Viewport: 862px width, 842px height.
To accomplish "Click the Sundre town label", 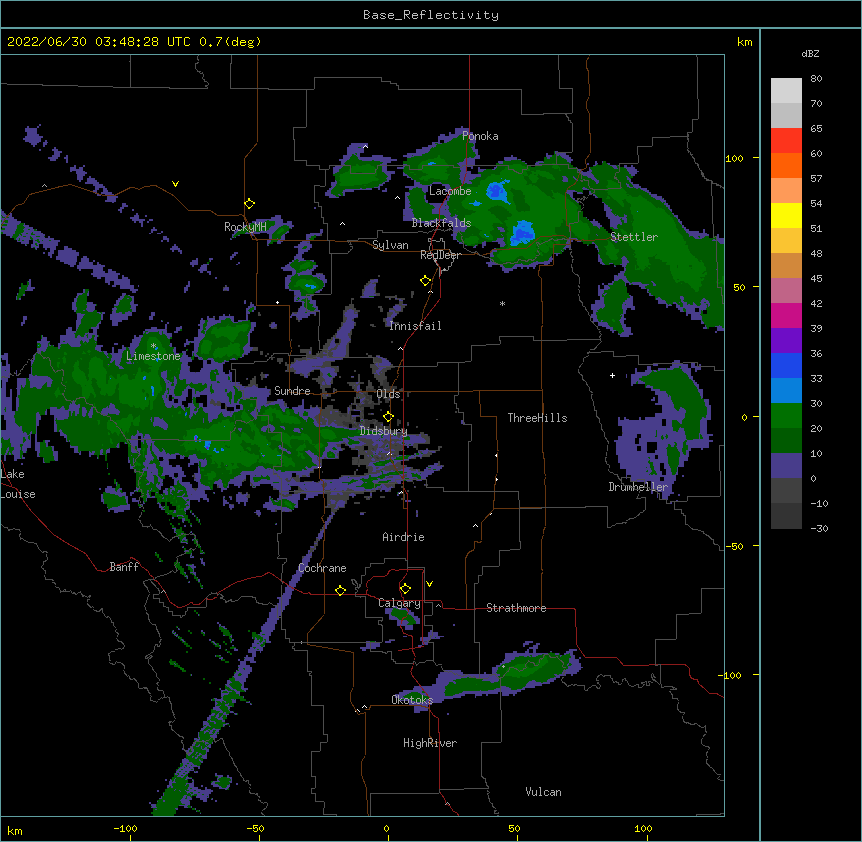I will coord(292,391).
